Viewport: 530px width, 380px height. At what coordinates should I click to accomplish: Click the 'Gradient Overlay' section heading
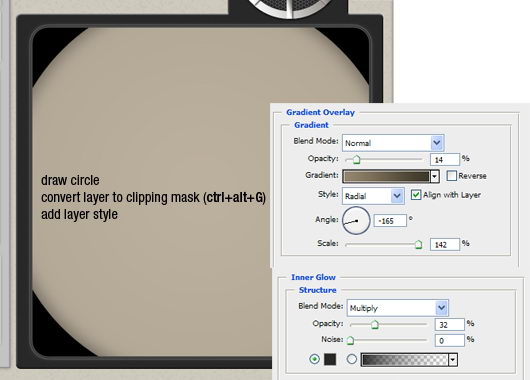click(x=320, y=112)
